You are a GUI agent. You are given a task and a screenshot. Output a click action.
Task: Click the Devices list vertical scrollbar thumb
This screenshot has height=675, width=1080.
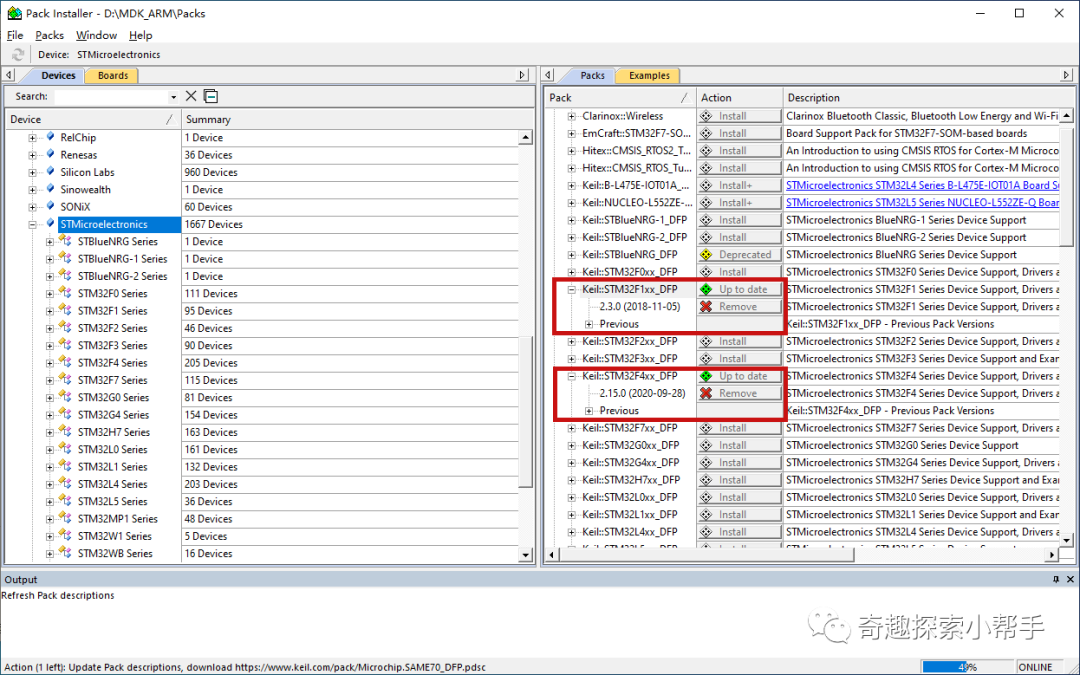[x=526, y=411]
